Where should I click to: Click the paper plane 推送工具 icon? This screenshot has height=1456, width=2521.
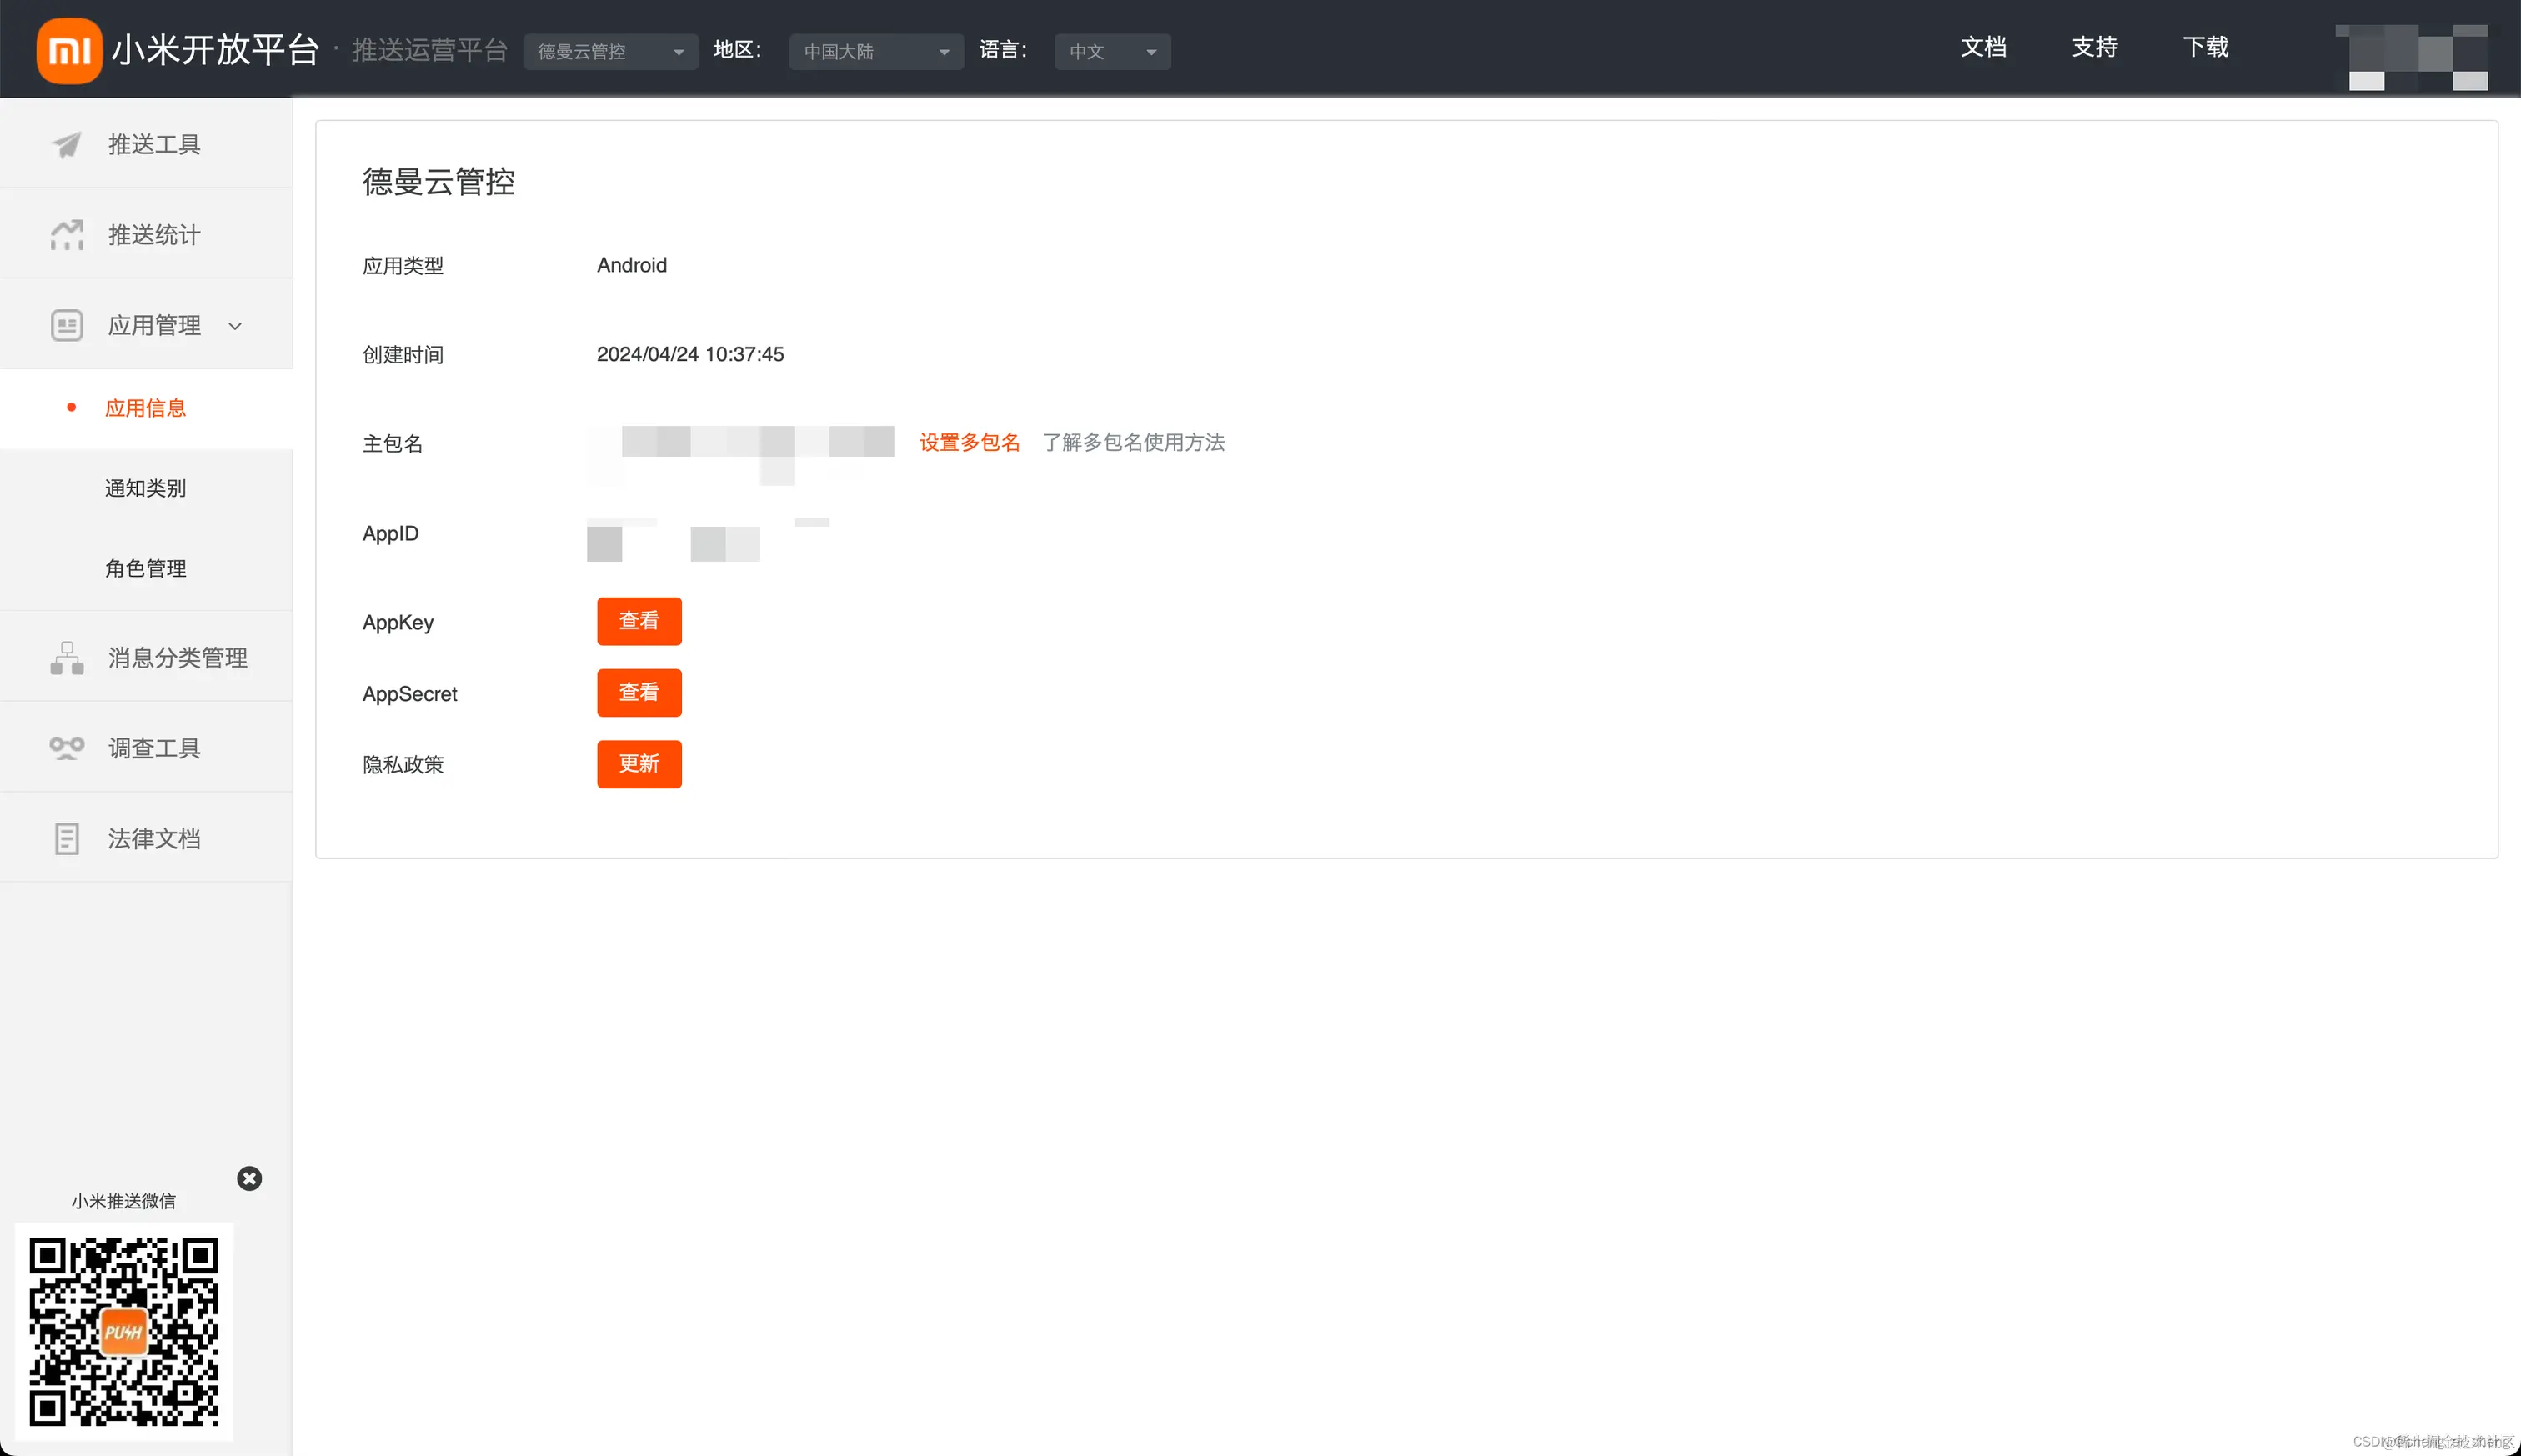point(66,145)
